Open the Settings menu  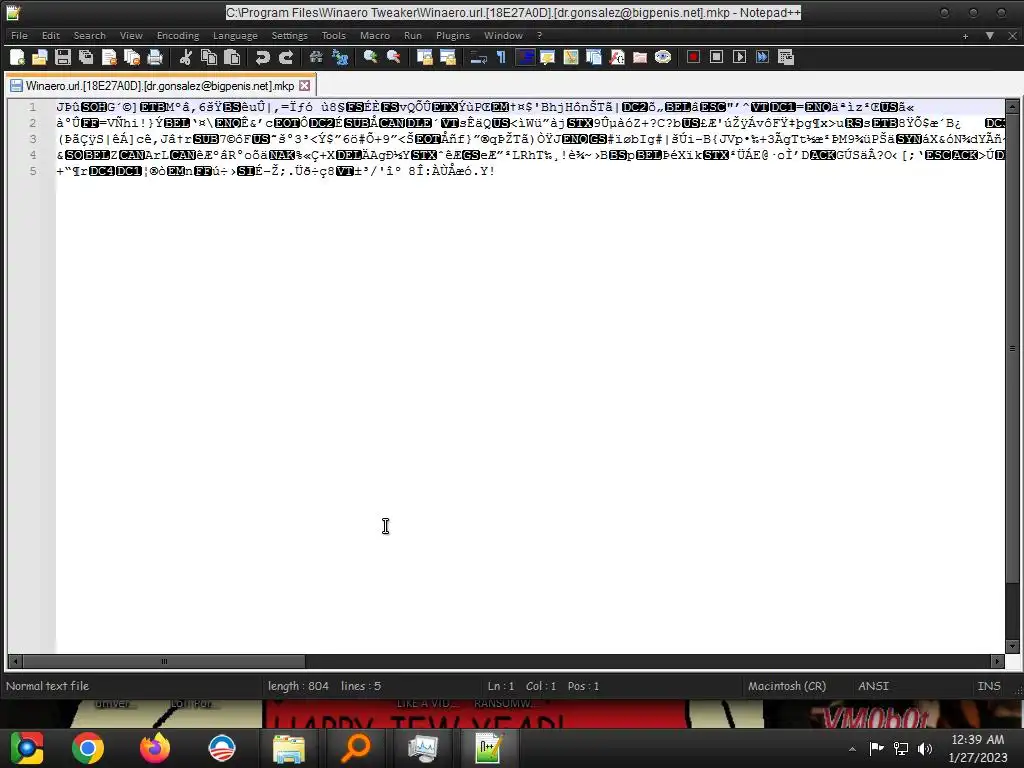pyautogui.click(x=289, y=35)
